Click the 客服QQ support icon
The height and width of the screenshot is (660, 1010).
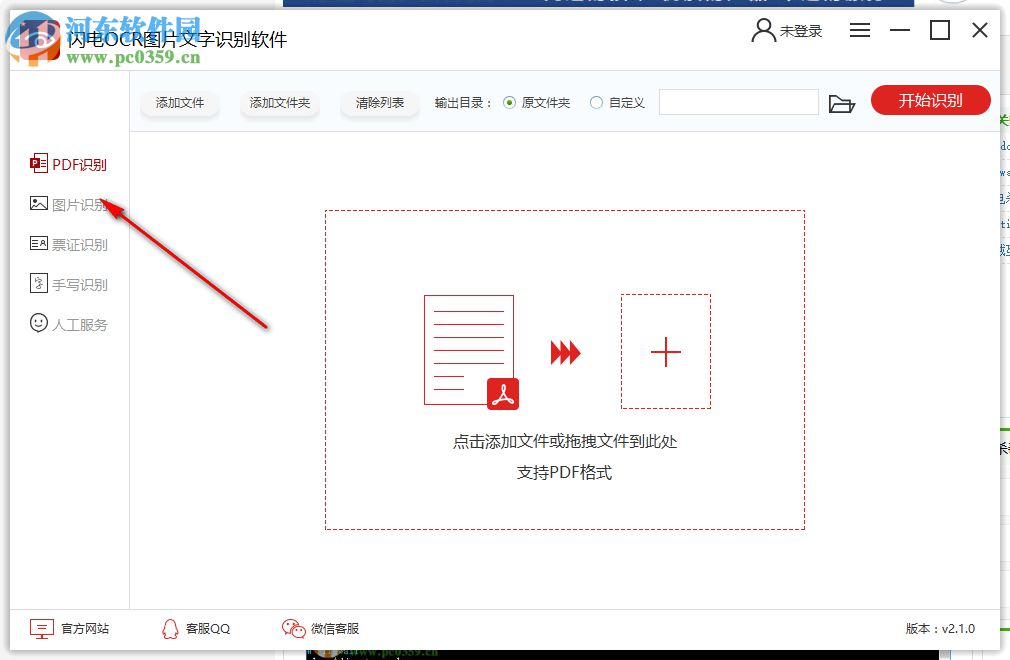(x=172, y=628)
